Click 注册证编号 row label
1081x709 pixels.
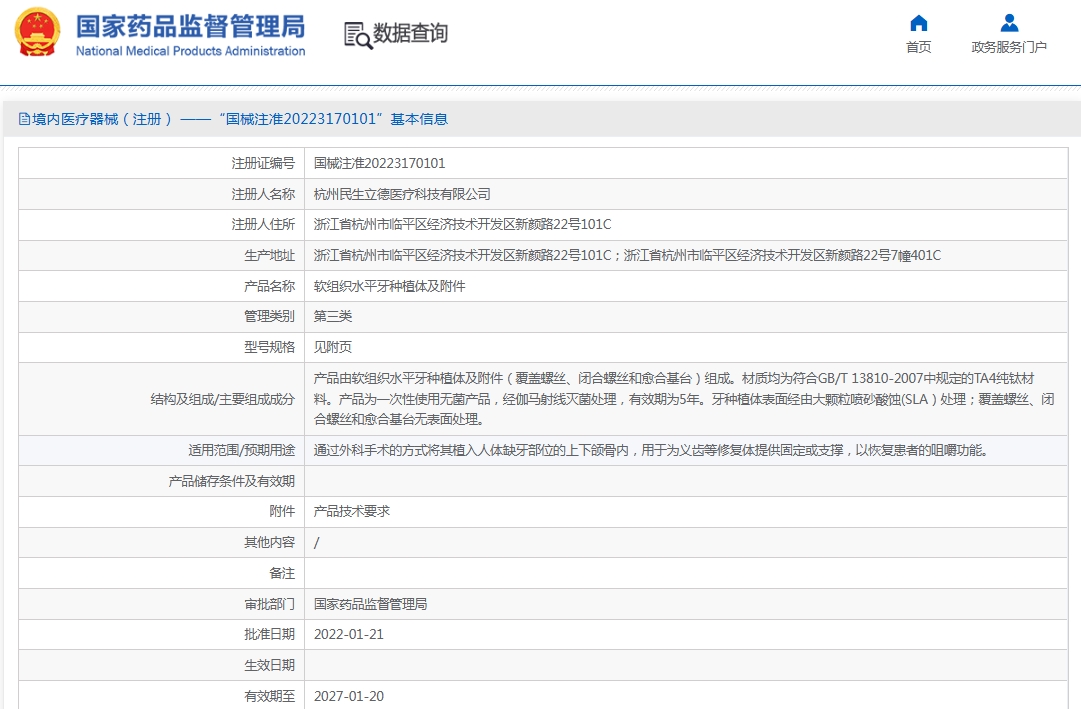click(263, 163)
